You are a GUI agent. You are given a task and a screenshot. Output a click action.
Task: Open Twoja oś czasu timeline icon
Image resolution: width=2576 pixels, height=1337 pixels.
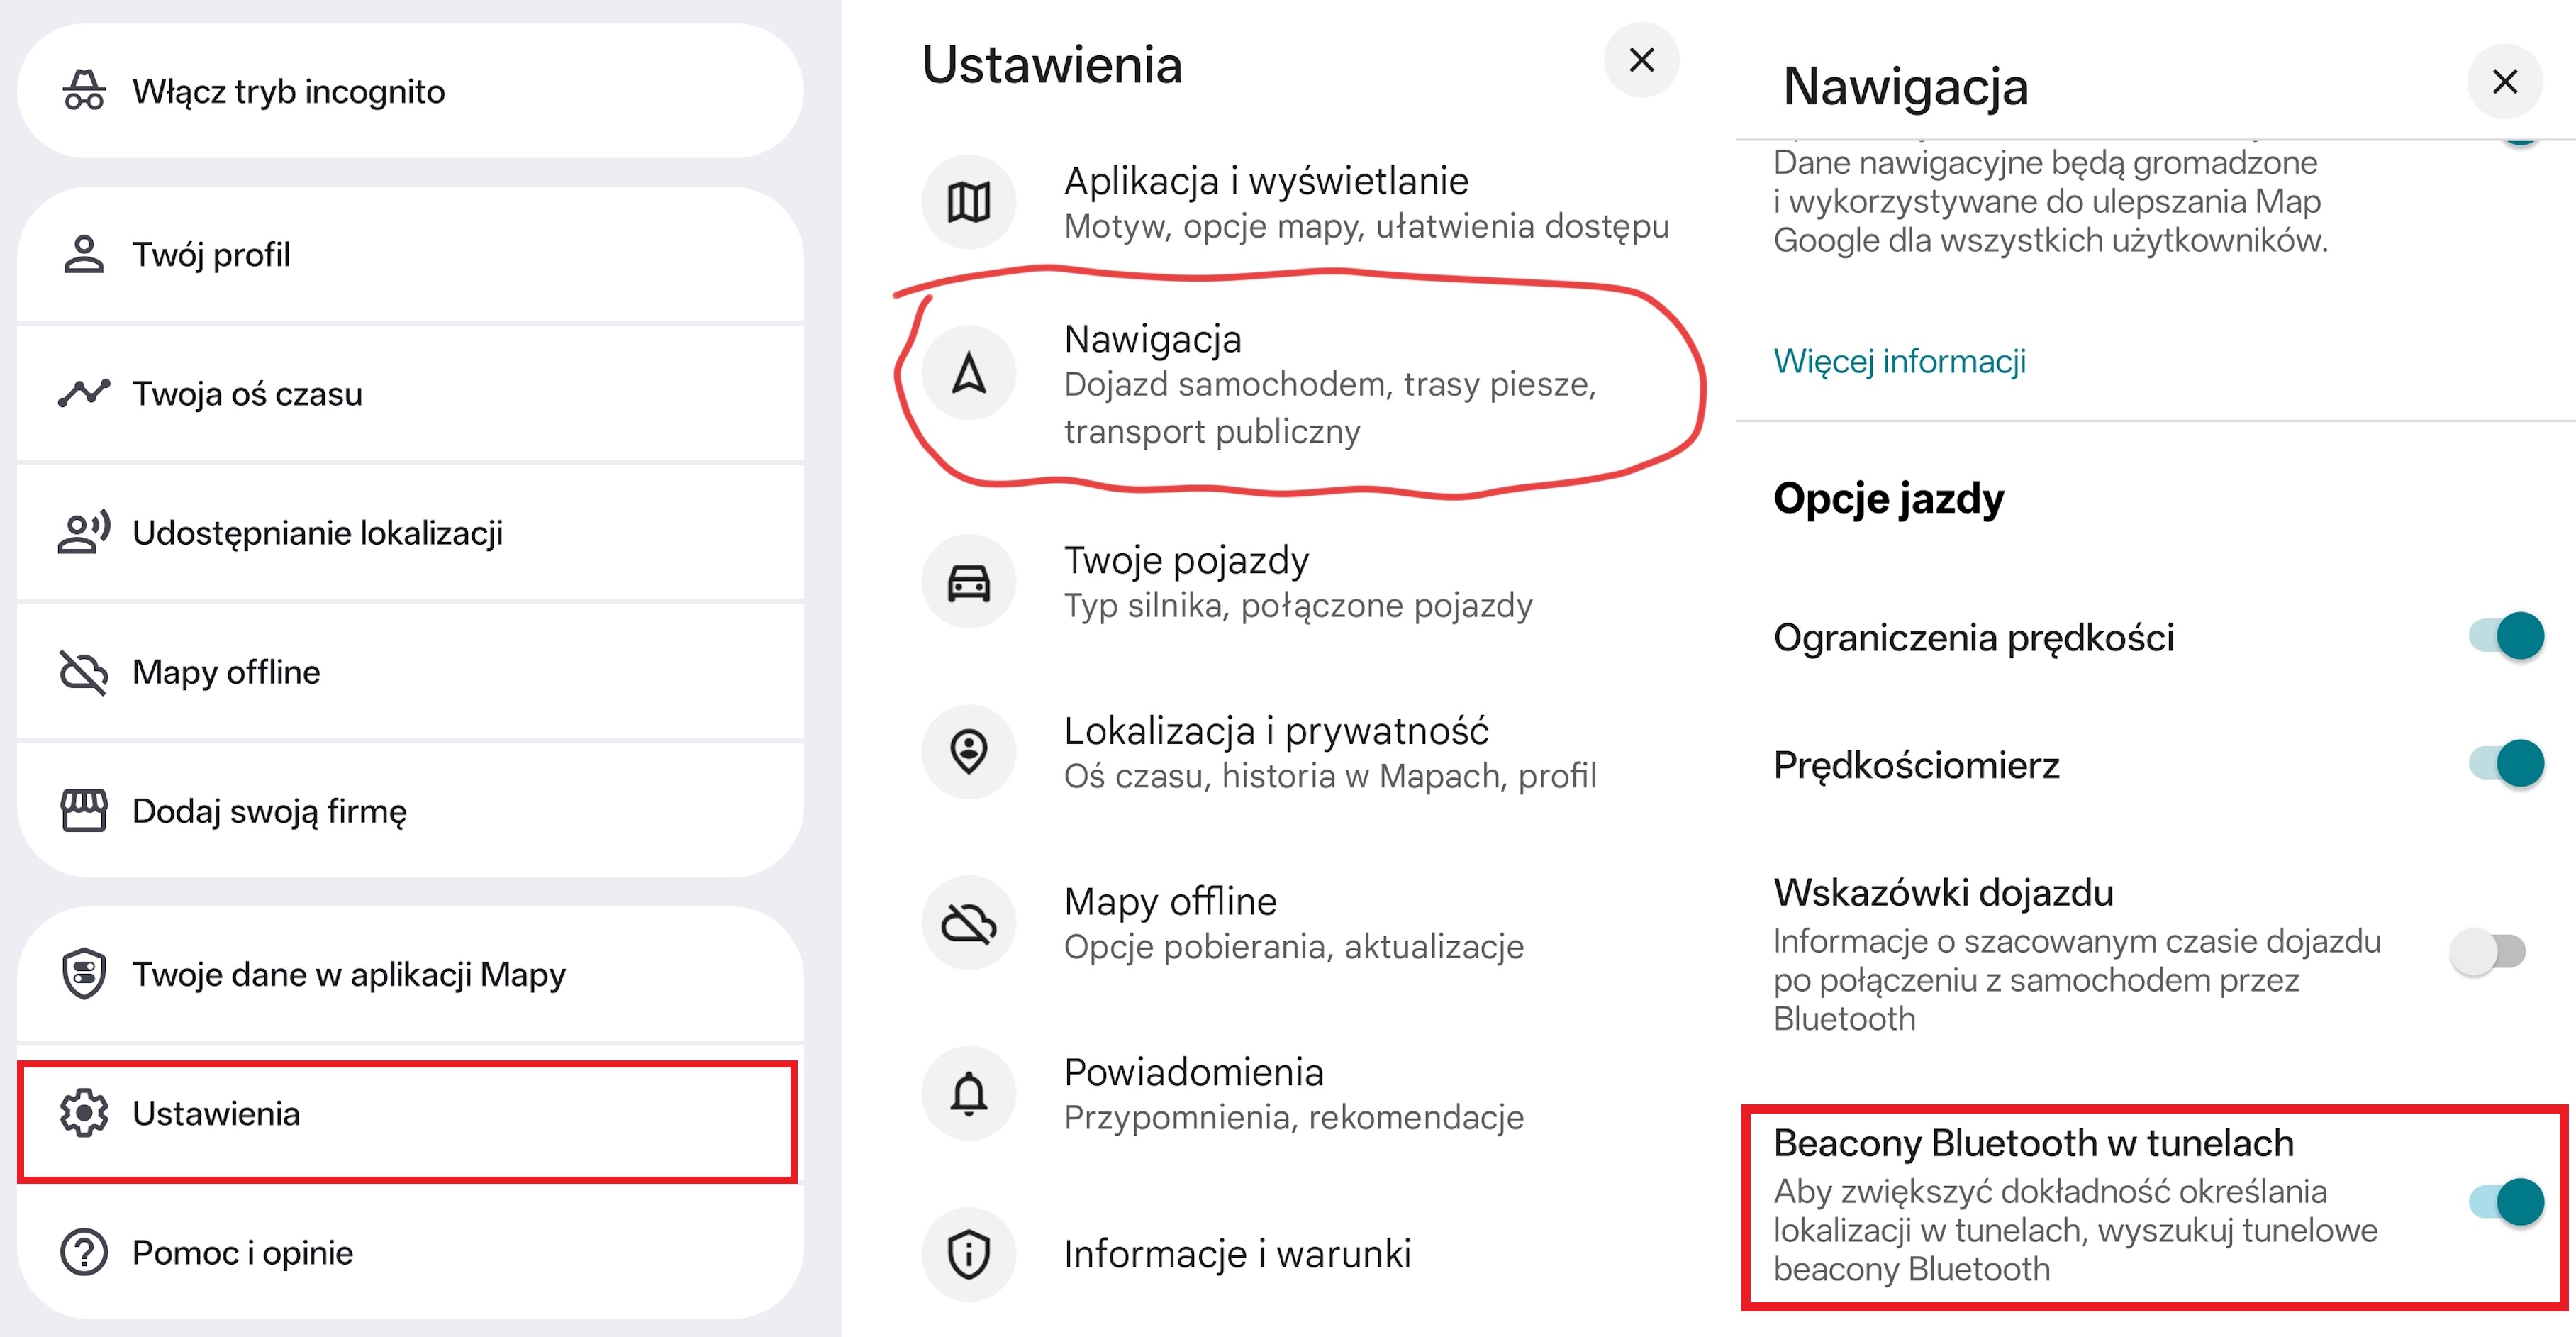coord(83,393)
